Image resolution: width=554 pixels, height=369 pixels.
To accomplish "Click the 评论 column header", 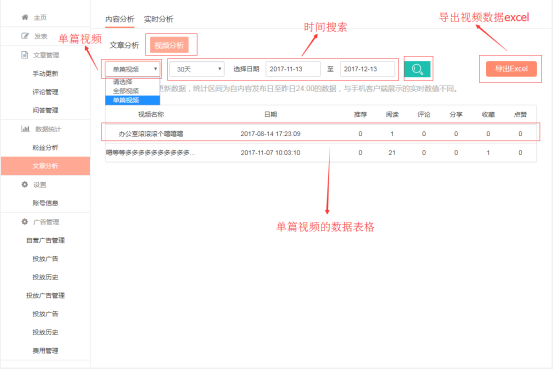I will pos(424,114).
